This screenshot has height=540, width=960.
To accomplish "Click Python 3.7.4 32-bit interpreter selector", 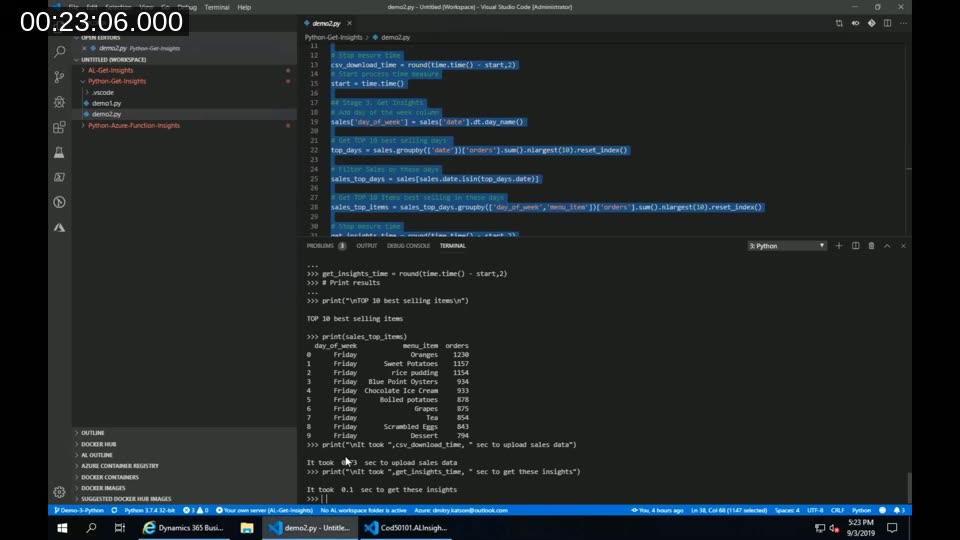I will (x=149, y=510).
